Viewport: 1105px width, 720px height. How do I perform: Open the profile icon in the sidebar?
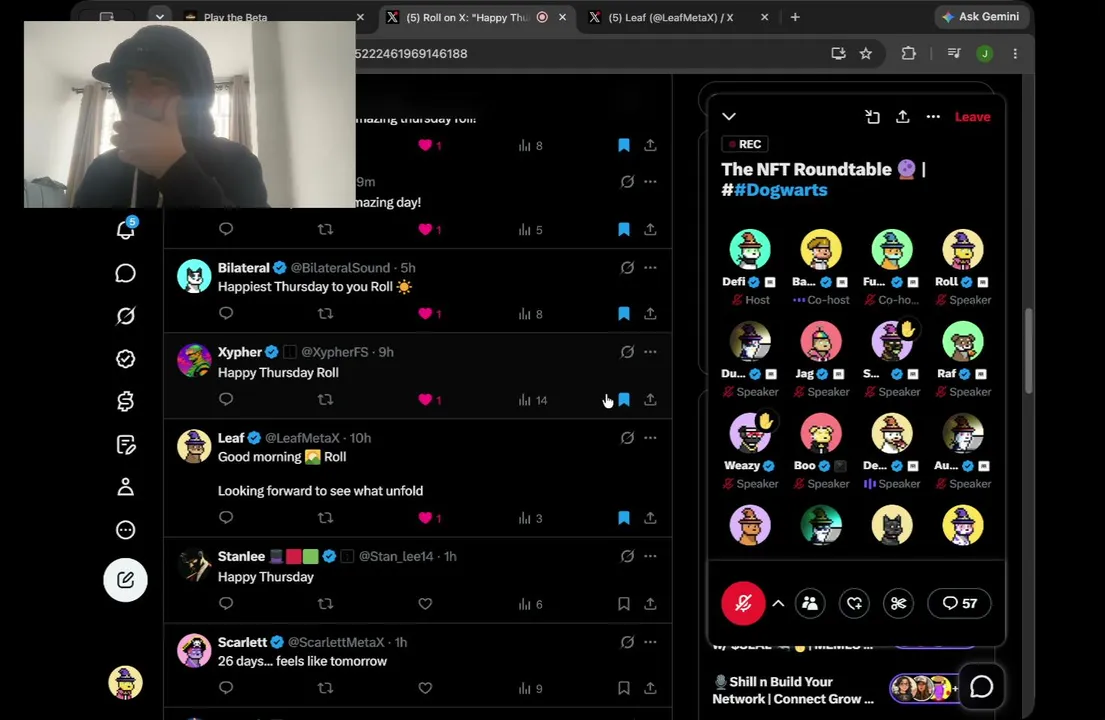pyautogui.click(x=125, y=487)
